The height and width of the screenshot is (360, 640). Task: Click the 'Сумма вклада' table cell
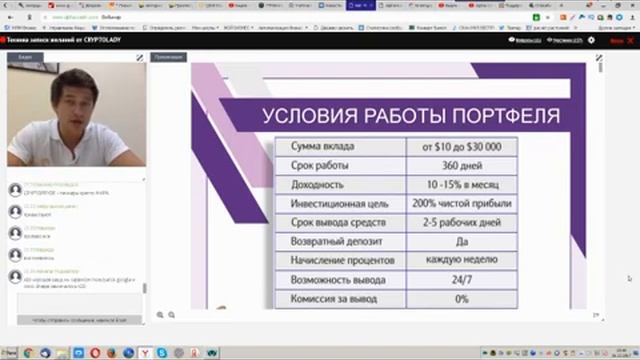coord(340,147)
